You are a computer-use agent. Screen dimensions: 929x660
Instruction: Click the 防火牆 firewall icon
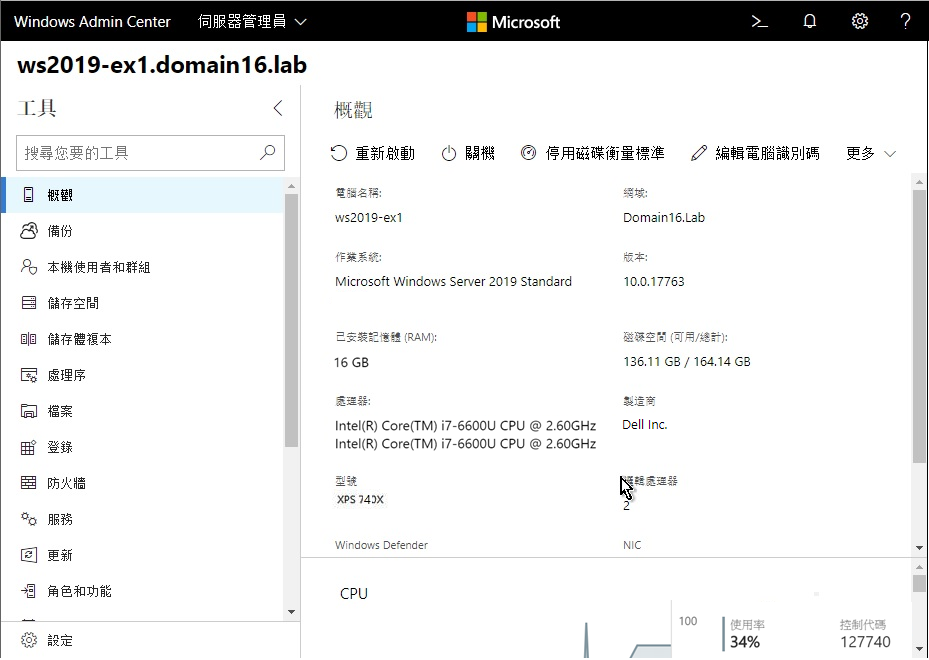(28, 483)
